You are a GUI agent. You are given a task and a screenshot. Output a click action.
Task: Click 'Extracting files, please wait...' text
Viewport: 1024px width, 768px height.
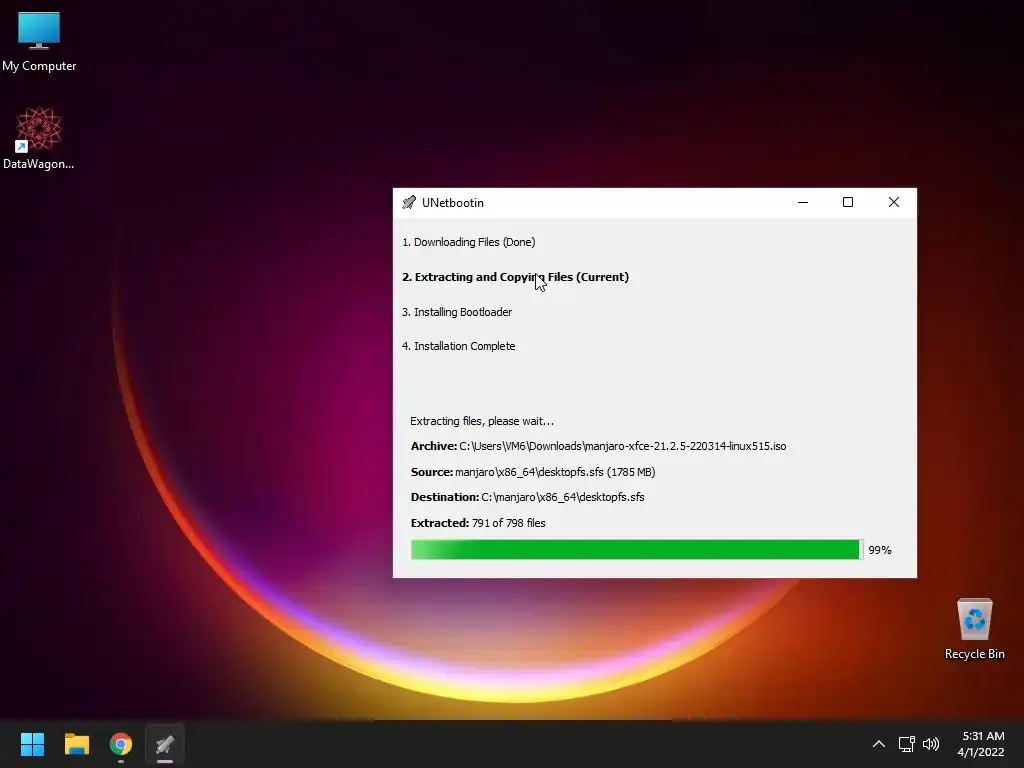coord(482,421)
